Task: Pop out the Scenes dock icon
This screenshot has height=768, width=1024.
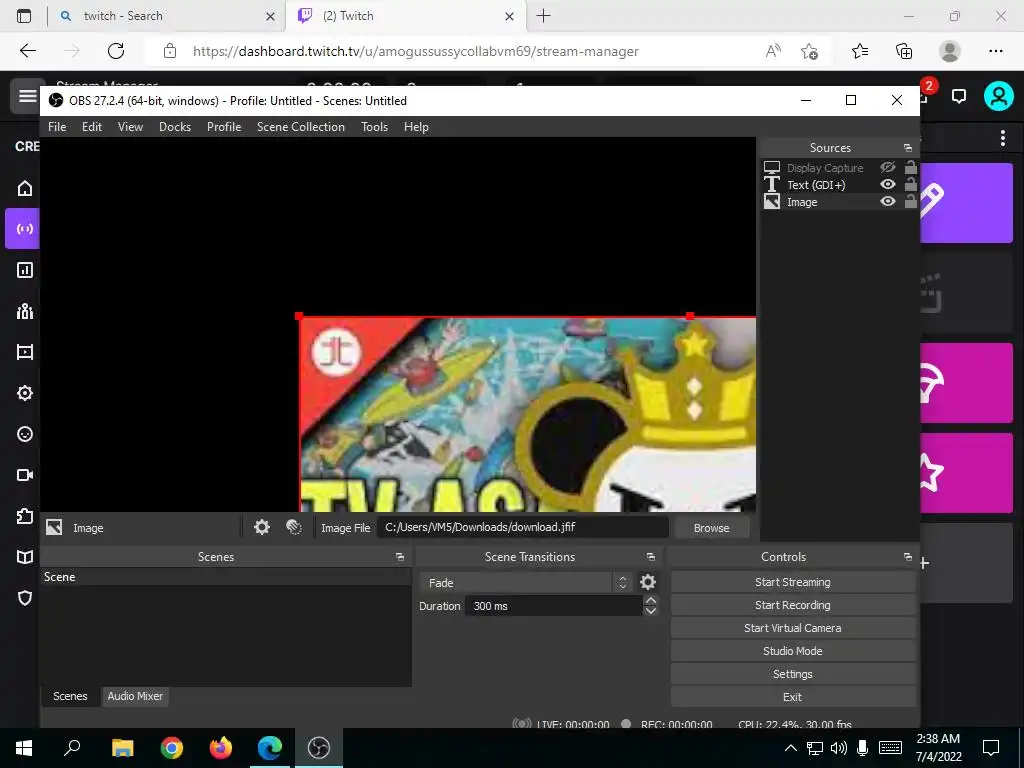Action: (400, 557)
